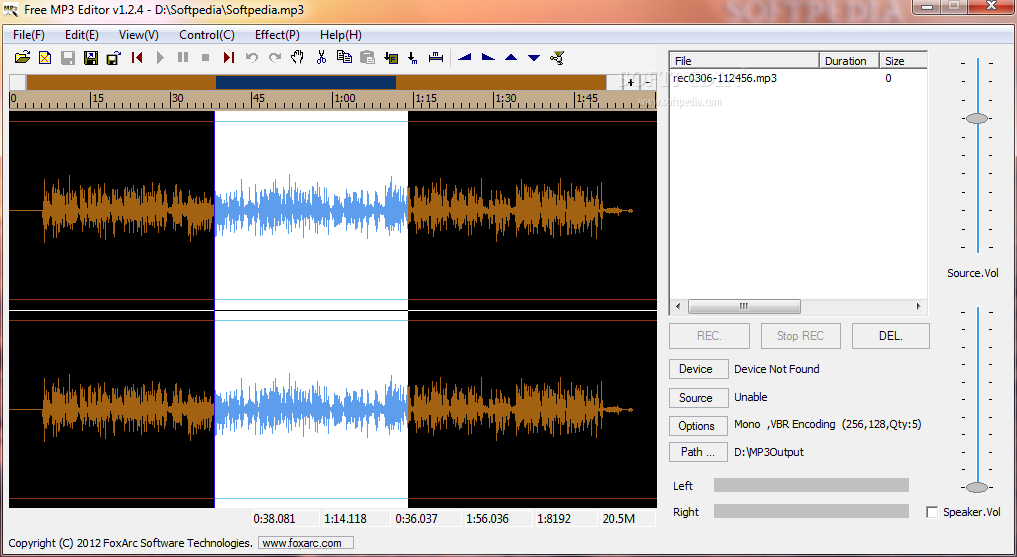The image size is (1017, 557).
Task: Open recording Options
Action: pyautogui.click(x=698, y=426)
